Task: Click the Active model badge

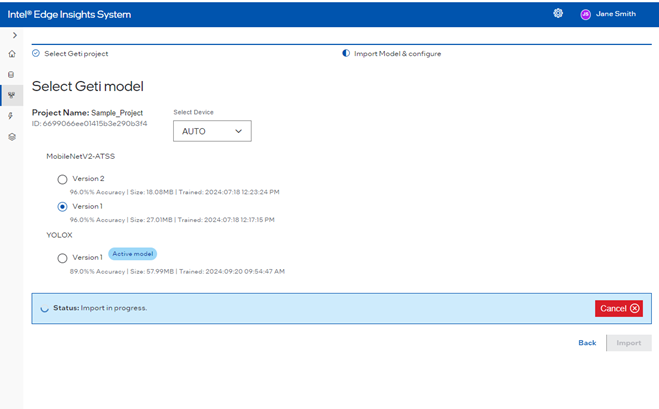Action: (x=133, y=254)
